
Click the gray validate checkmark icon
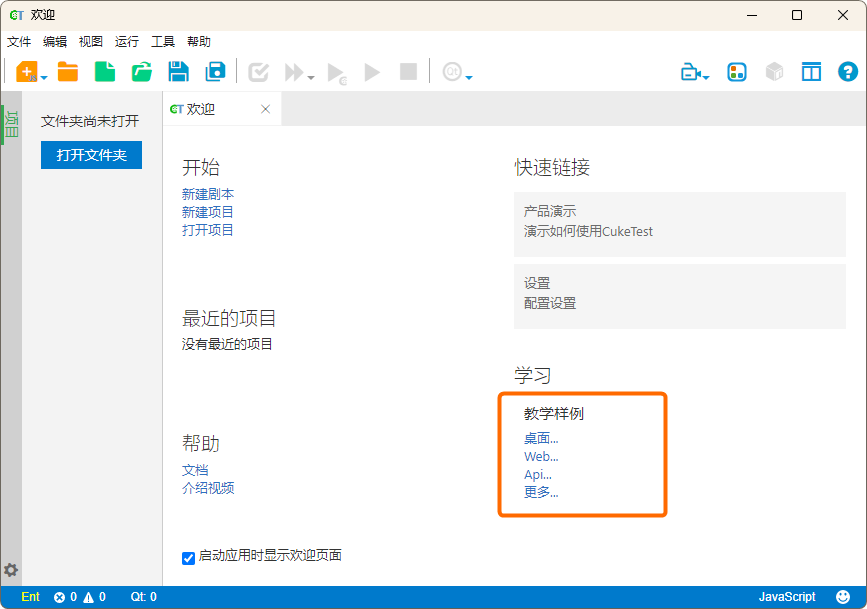point(258,72)
